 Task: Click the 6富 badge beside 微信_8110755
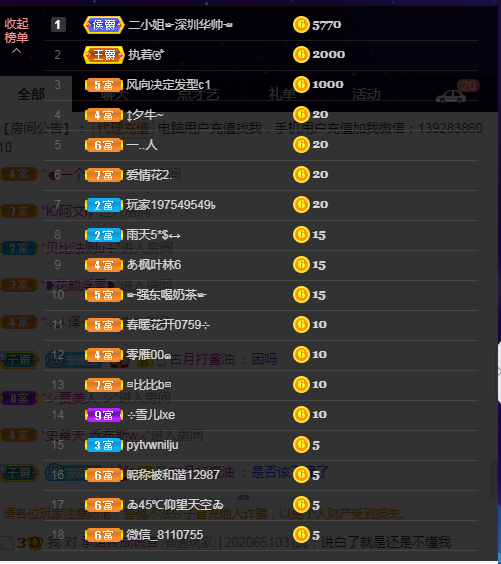[x=104, y=535]
